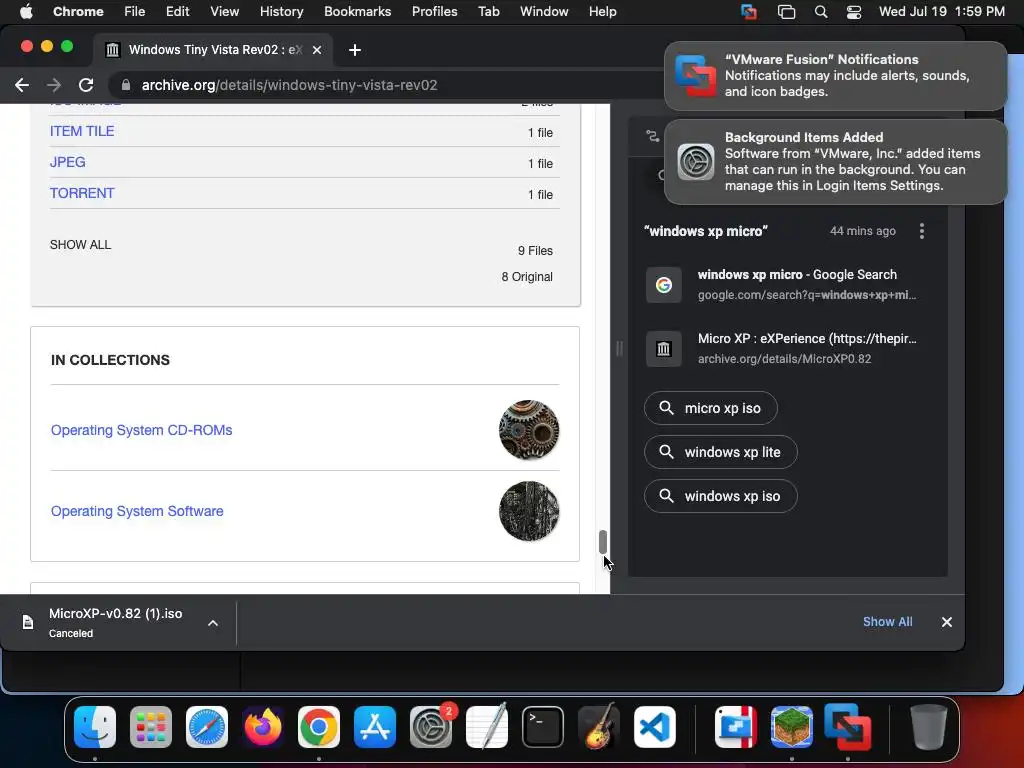
Task: Click the page vertical scrollbar thumb
Action: (603, 542)
